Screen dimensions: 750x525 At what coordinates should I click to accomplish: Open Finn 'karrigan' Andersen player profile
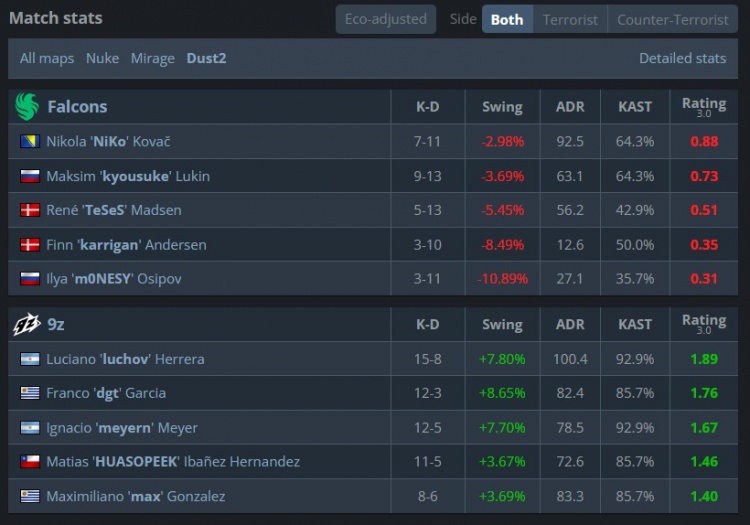pos(126,245)
